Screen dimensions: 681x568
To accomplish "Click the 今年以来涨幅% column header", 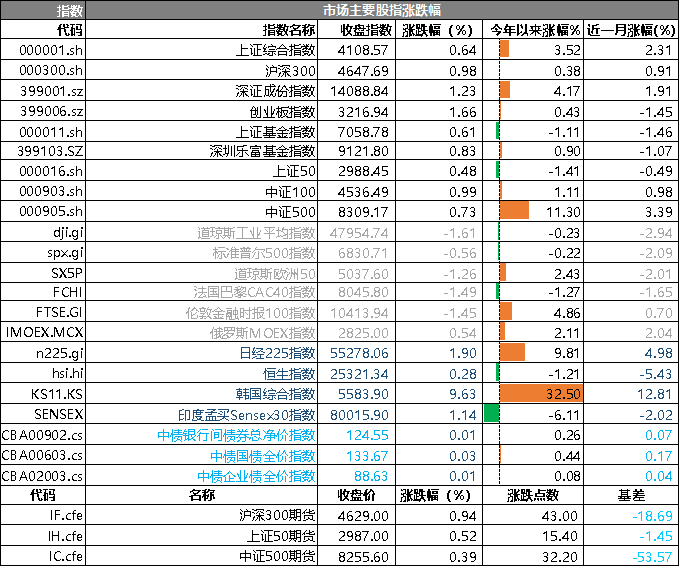I will click(x=533, y=30).
